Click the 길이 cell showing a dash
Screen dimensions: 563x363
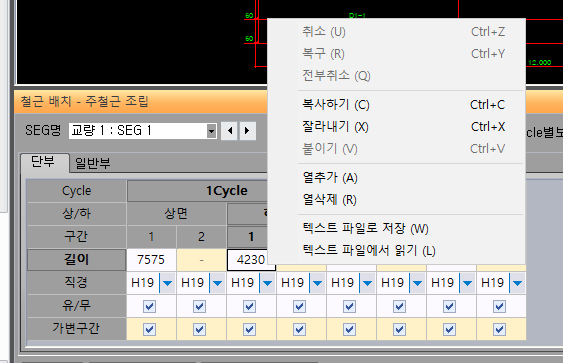pos(201,260)
